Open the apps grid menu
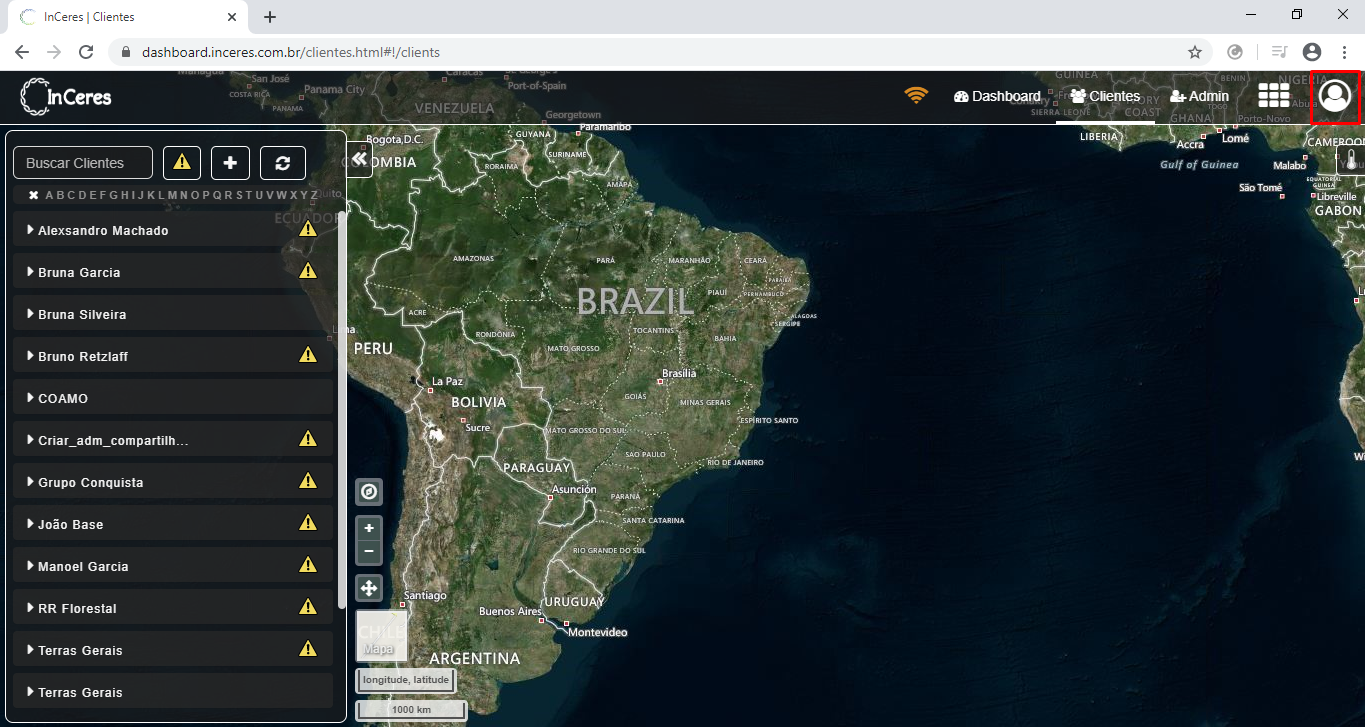The image size is (1365, 727). pos(1273,95)
